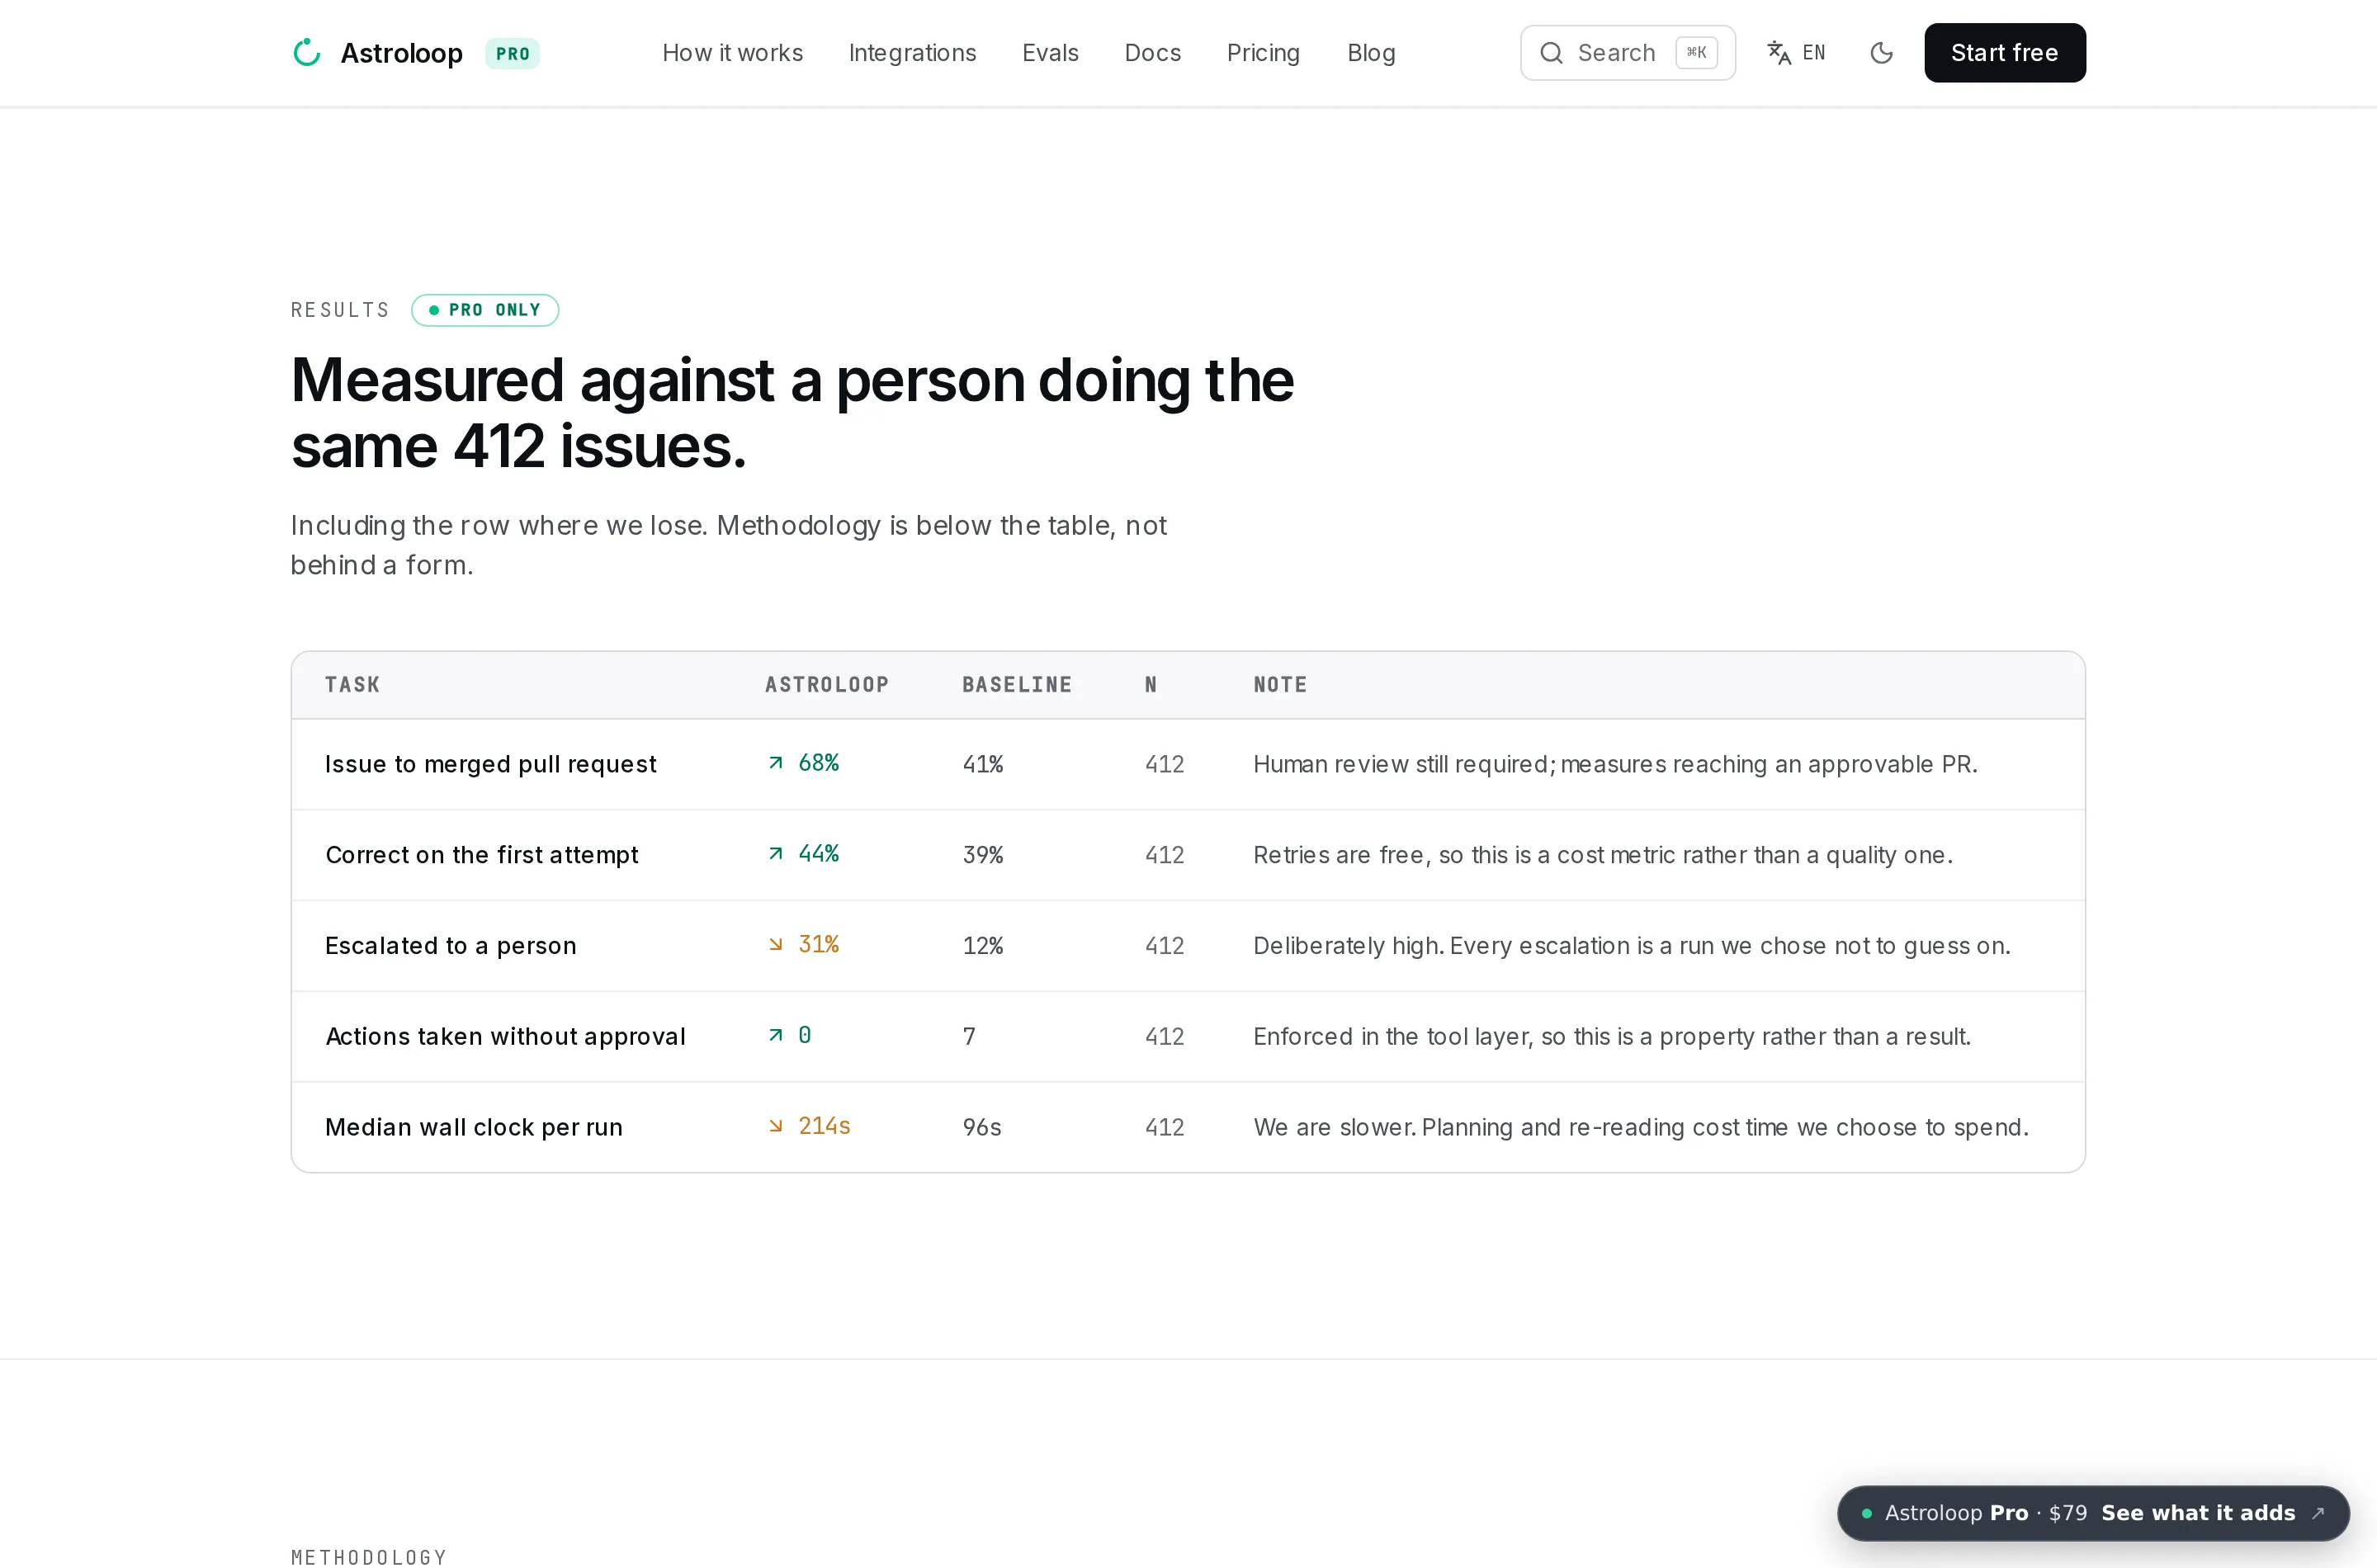
Task: Click the magnifier icon in Search
Action: [1551, 53]
